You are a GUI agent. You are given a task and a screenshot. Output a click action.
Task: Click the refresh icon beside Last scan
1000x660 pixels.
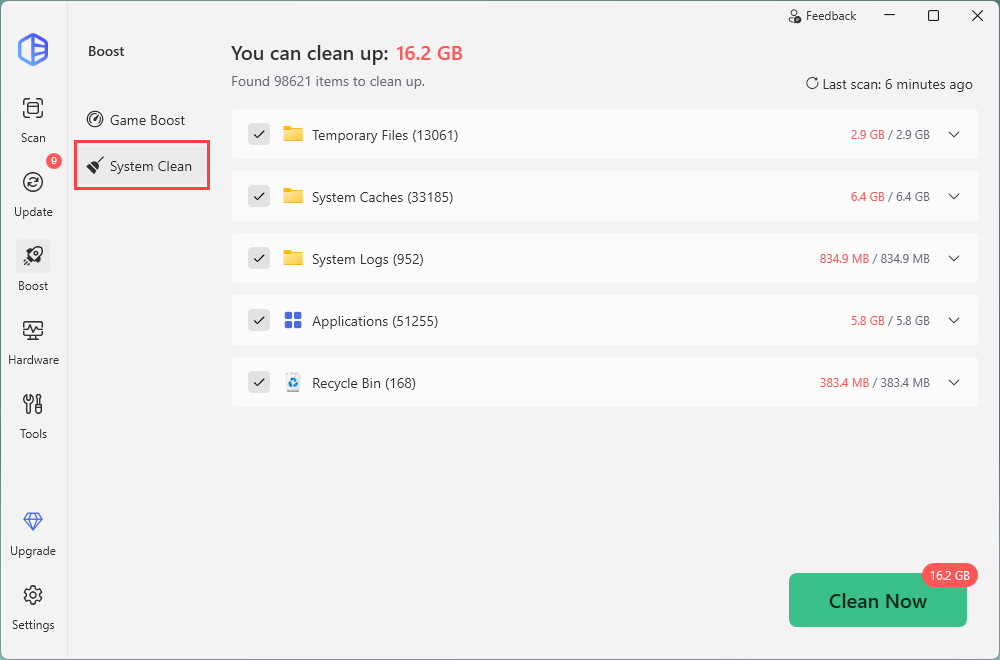pyautogui.click(x=812, y=84)
